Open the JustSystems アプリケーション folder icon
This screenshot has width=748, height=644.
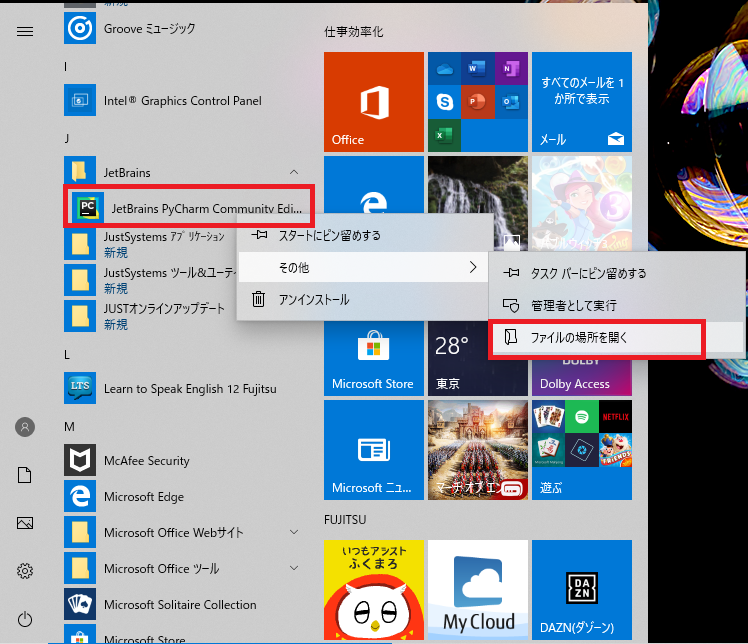pos(80,244)
